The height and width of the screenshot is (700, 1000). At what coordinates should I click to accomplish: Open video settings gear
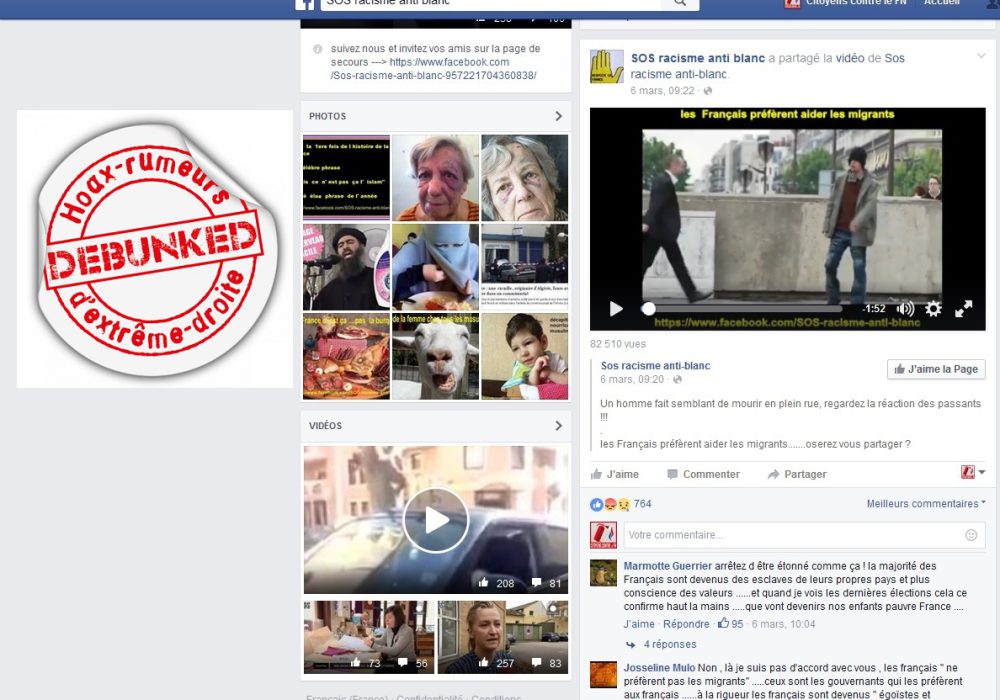tap(933, 309)
